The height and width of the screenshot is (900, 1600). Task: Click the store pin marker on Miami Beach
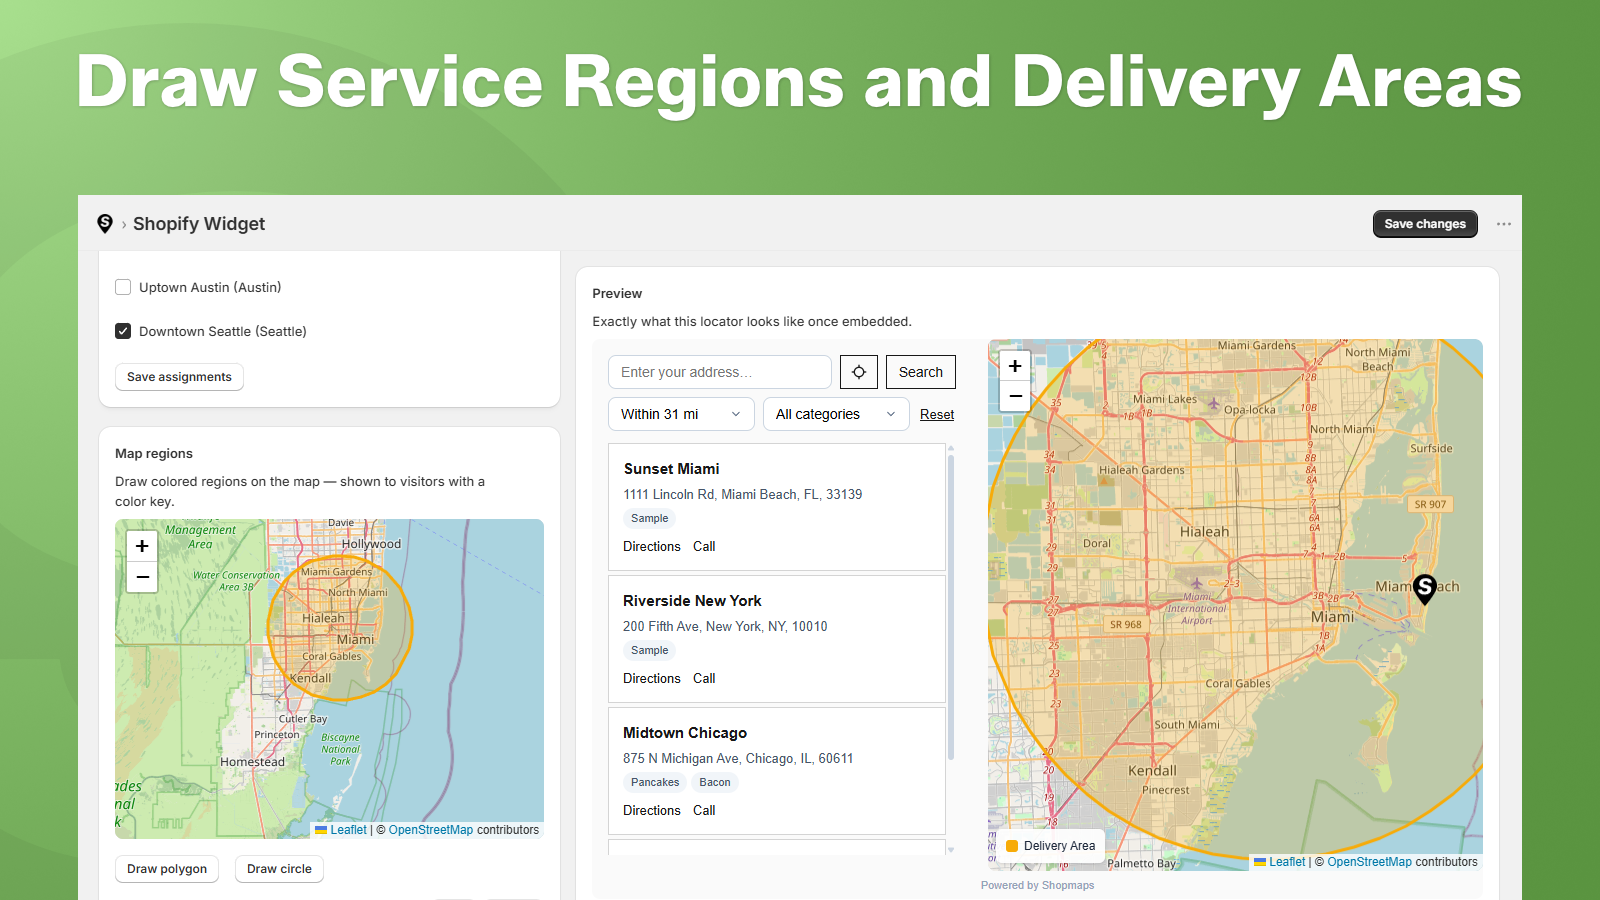click(x=1425, y=588)
